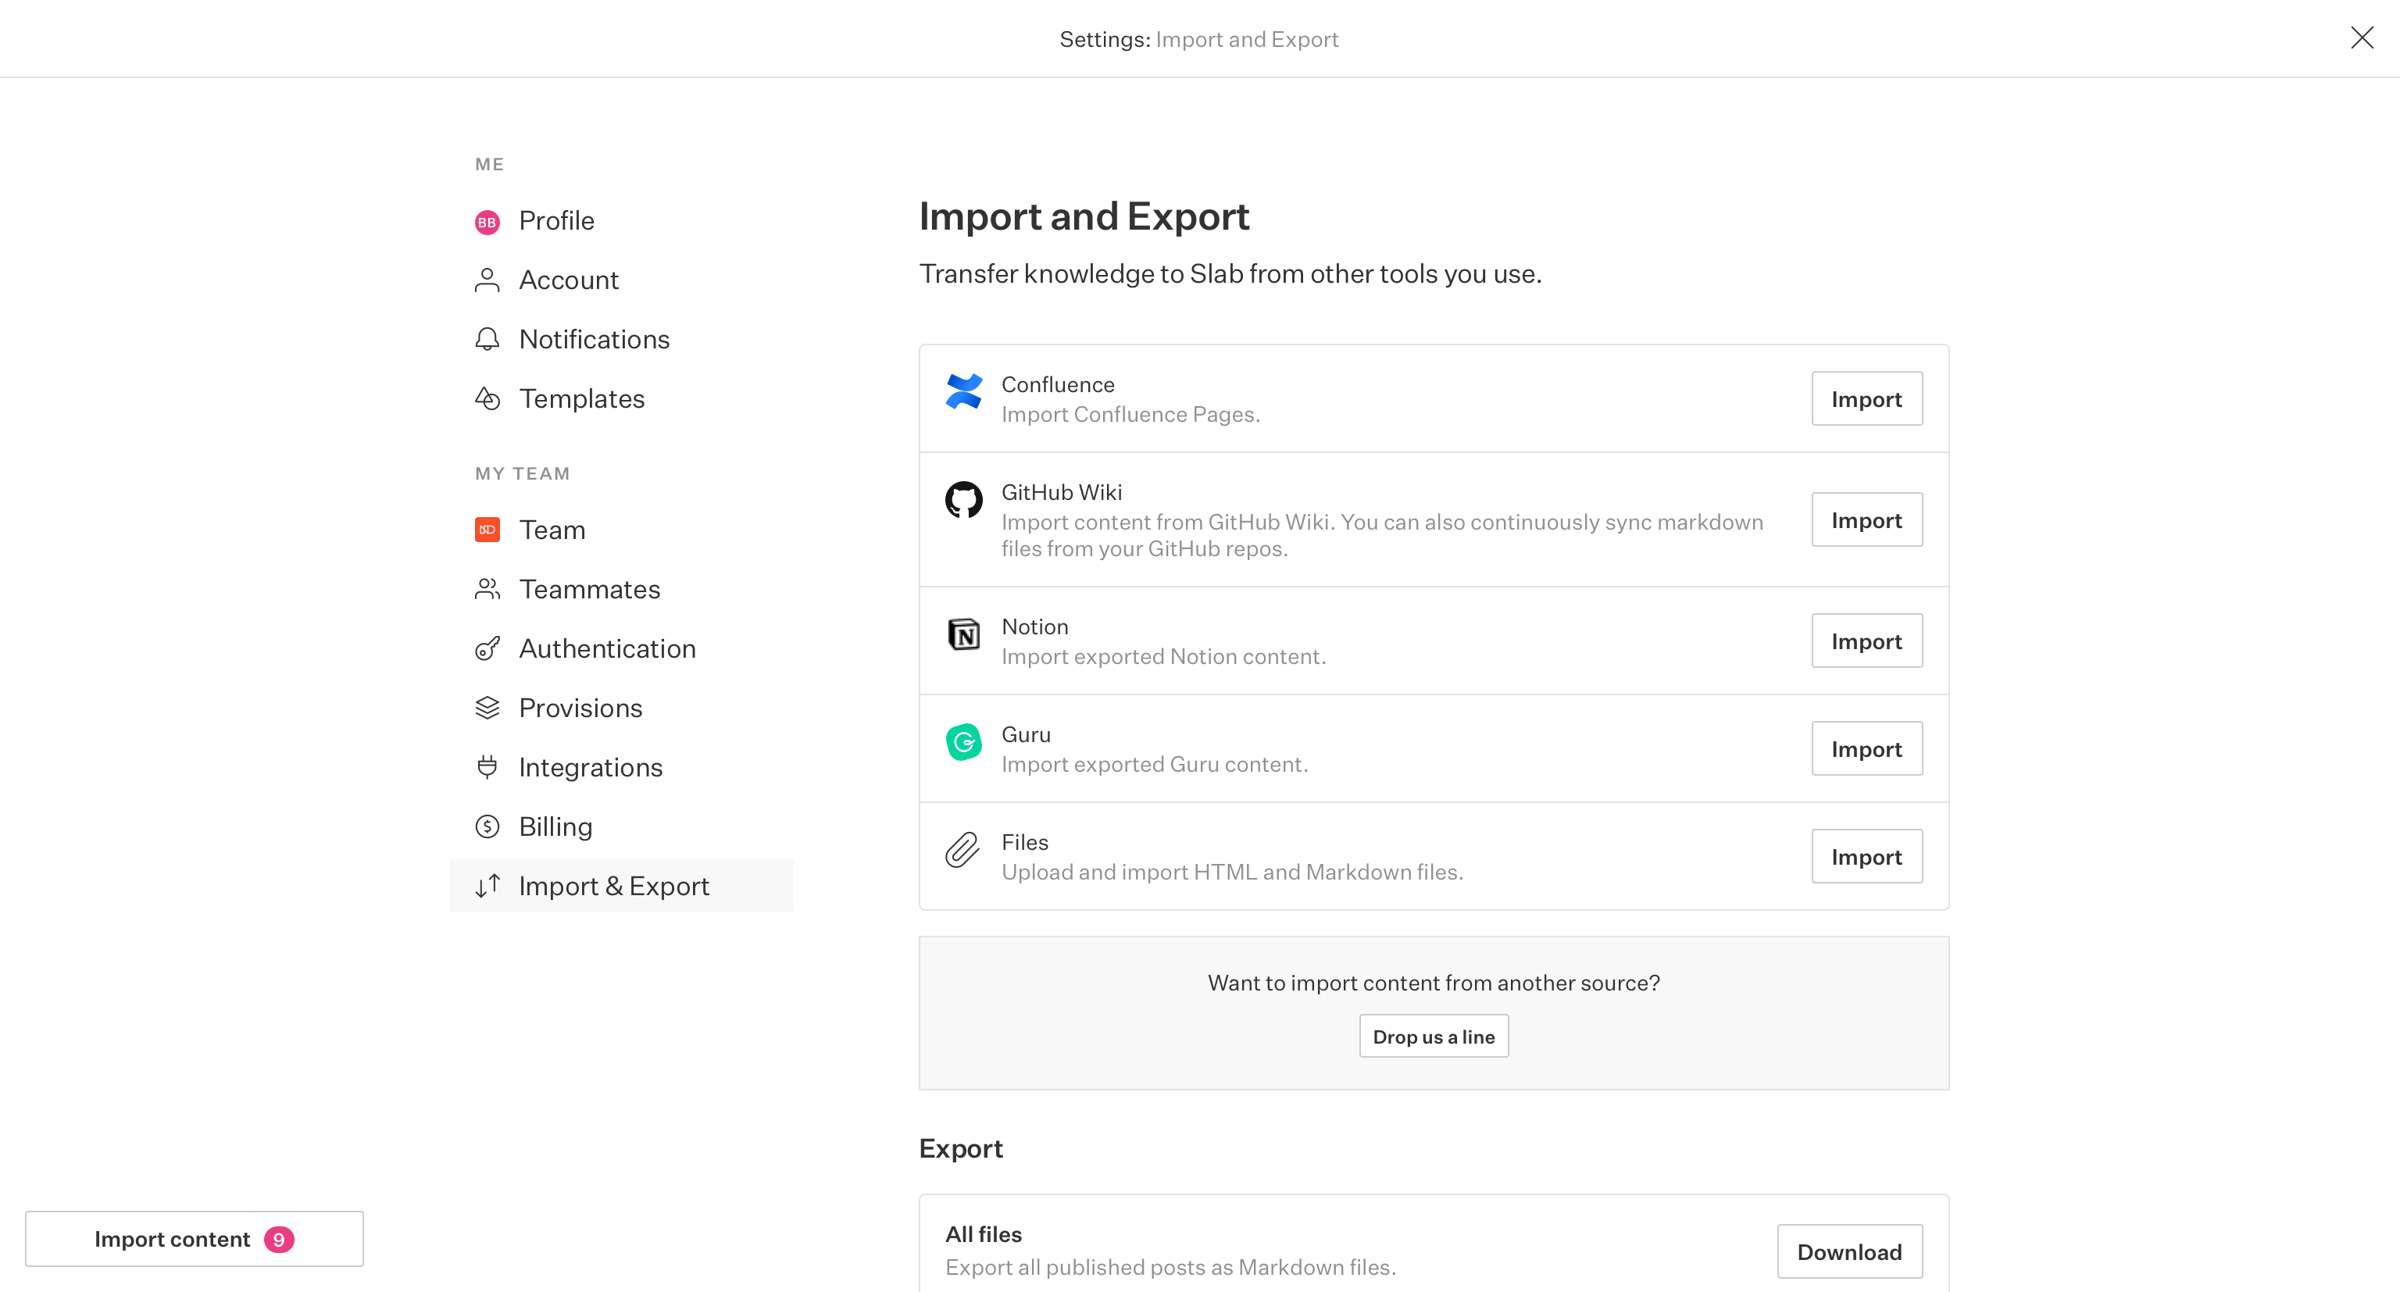Click the GitHub octocat logo

pos(964,499)
